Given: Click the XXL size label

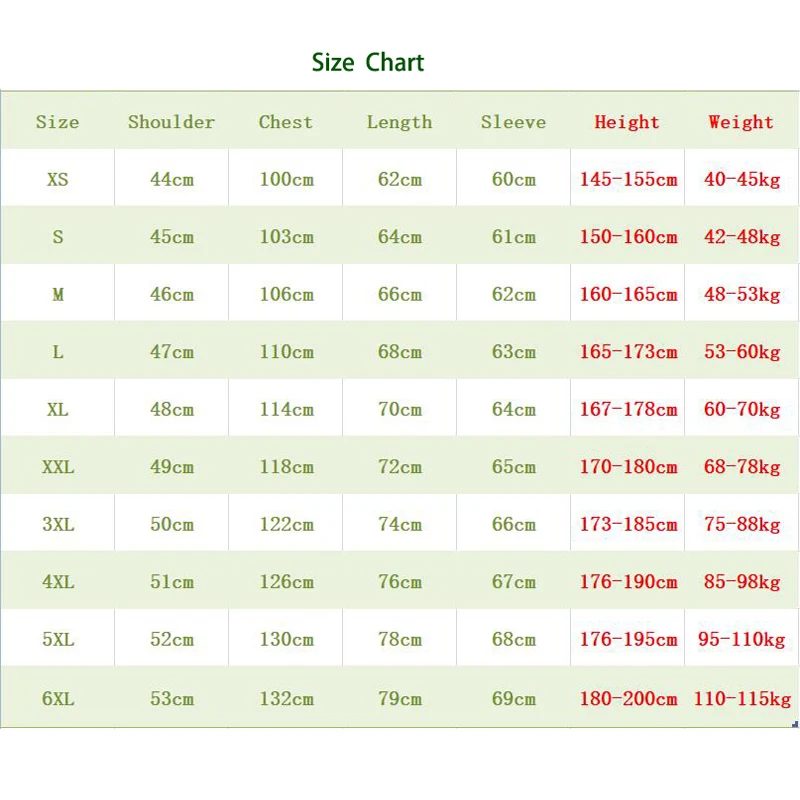Looking at the screenshot, I should tap(58, 467).
